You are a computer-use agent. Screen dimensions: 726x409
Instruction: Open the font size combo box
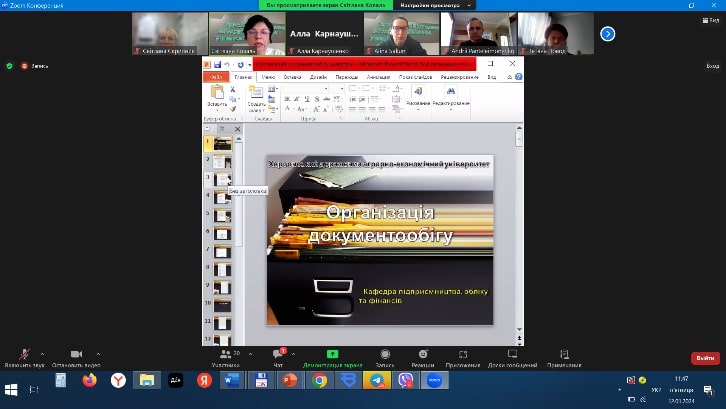(x=337, y=88)
